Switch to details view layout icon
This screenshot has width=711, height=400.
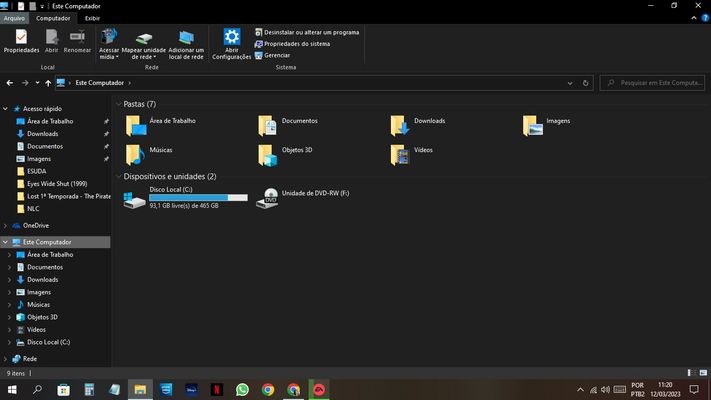692,373
